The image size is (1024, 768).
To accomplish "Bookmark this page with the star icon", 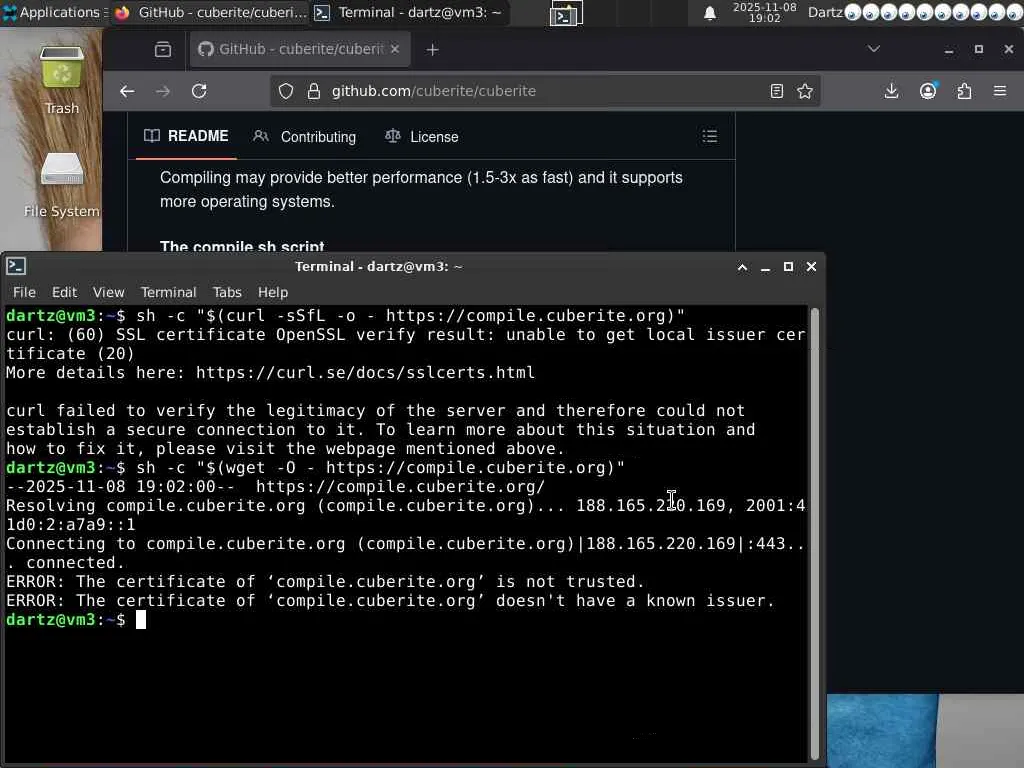I will click(x=805, y=91).
